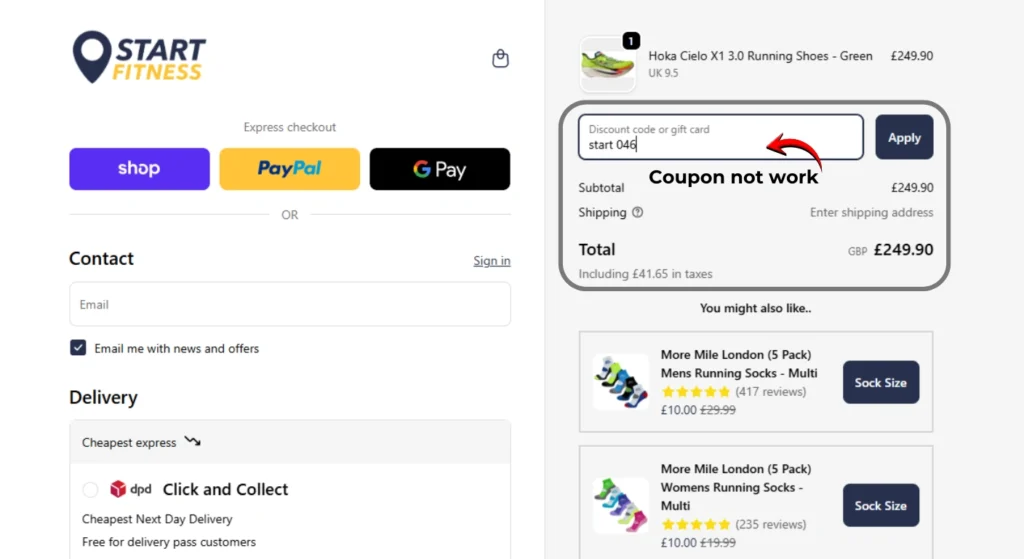Click the Womens Running Socks product image
The image size is (1024, 559).
click(x=620, y=505)
